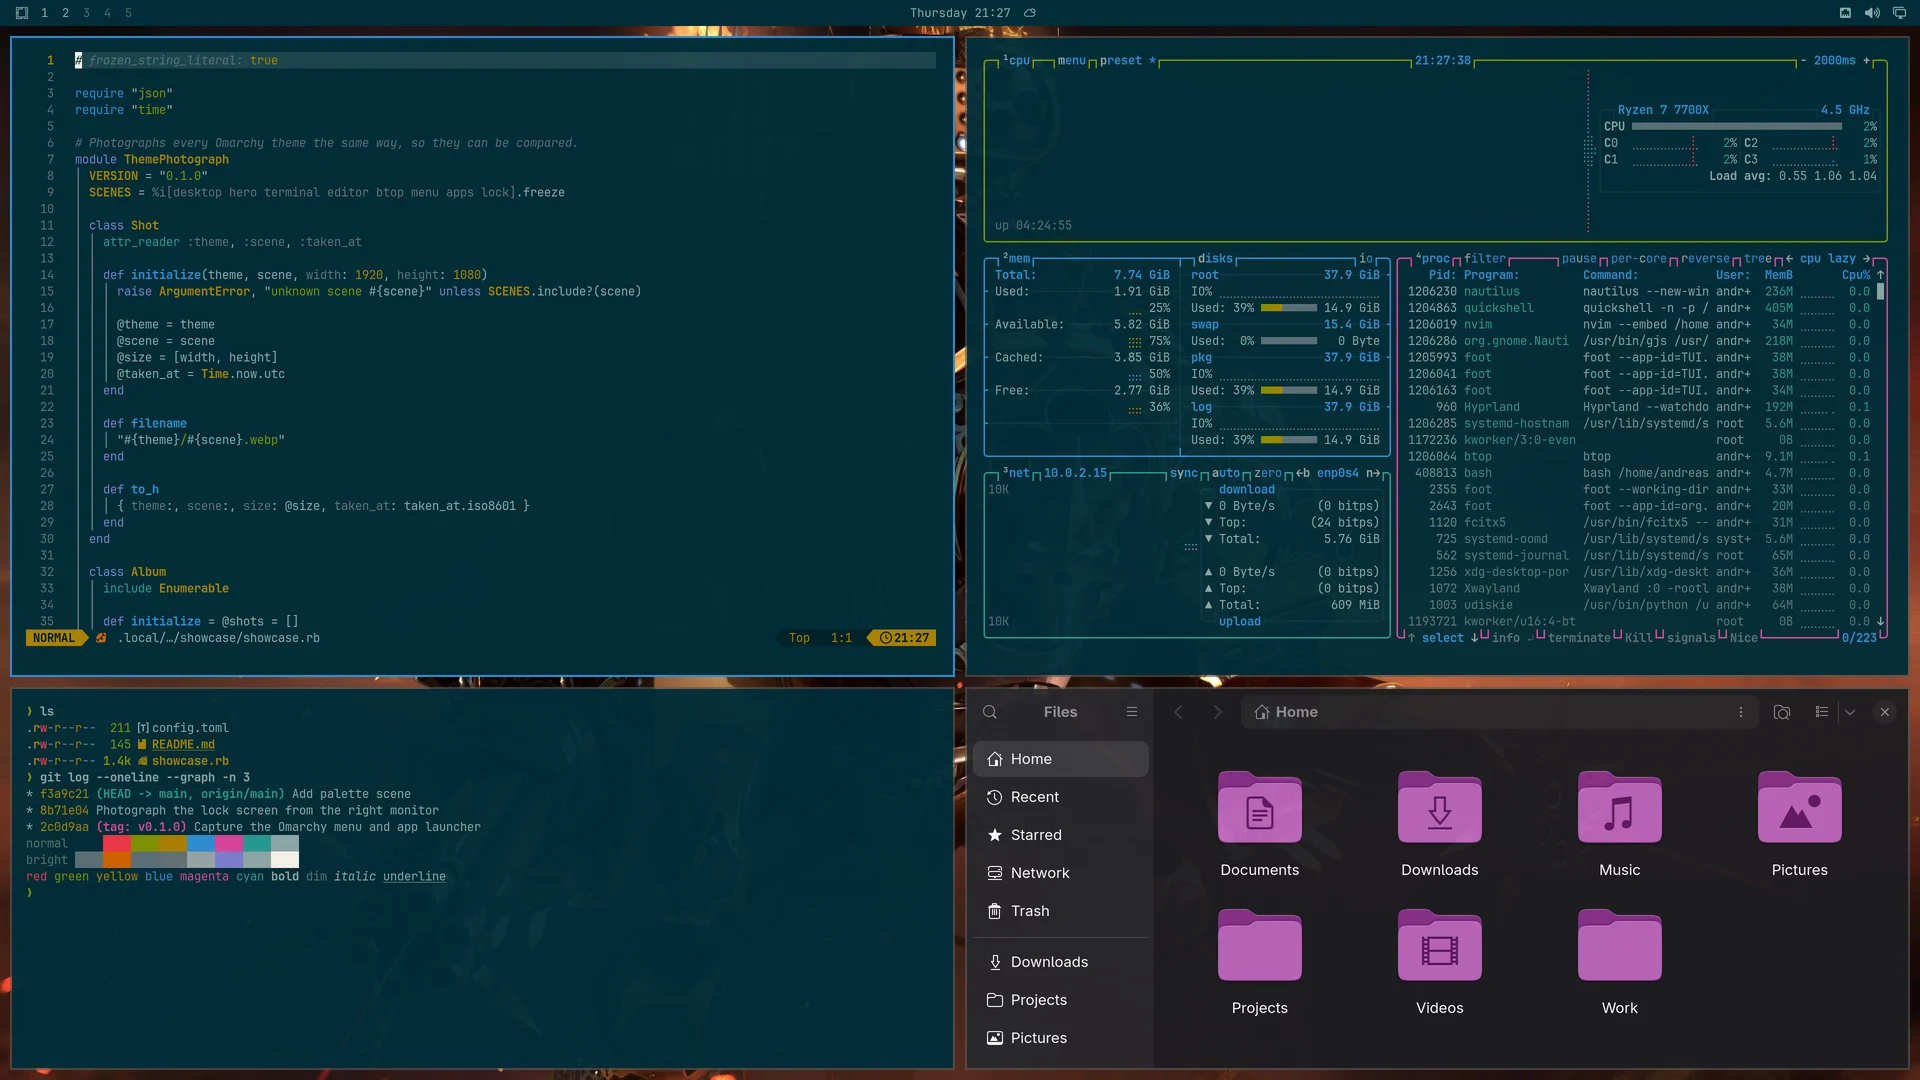Select Starred in the Files sidebar

point(1060,835)
